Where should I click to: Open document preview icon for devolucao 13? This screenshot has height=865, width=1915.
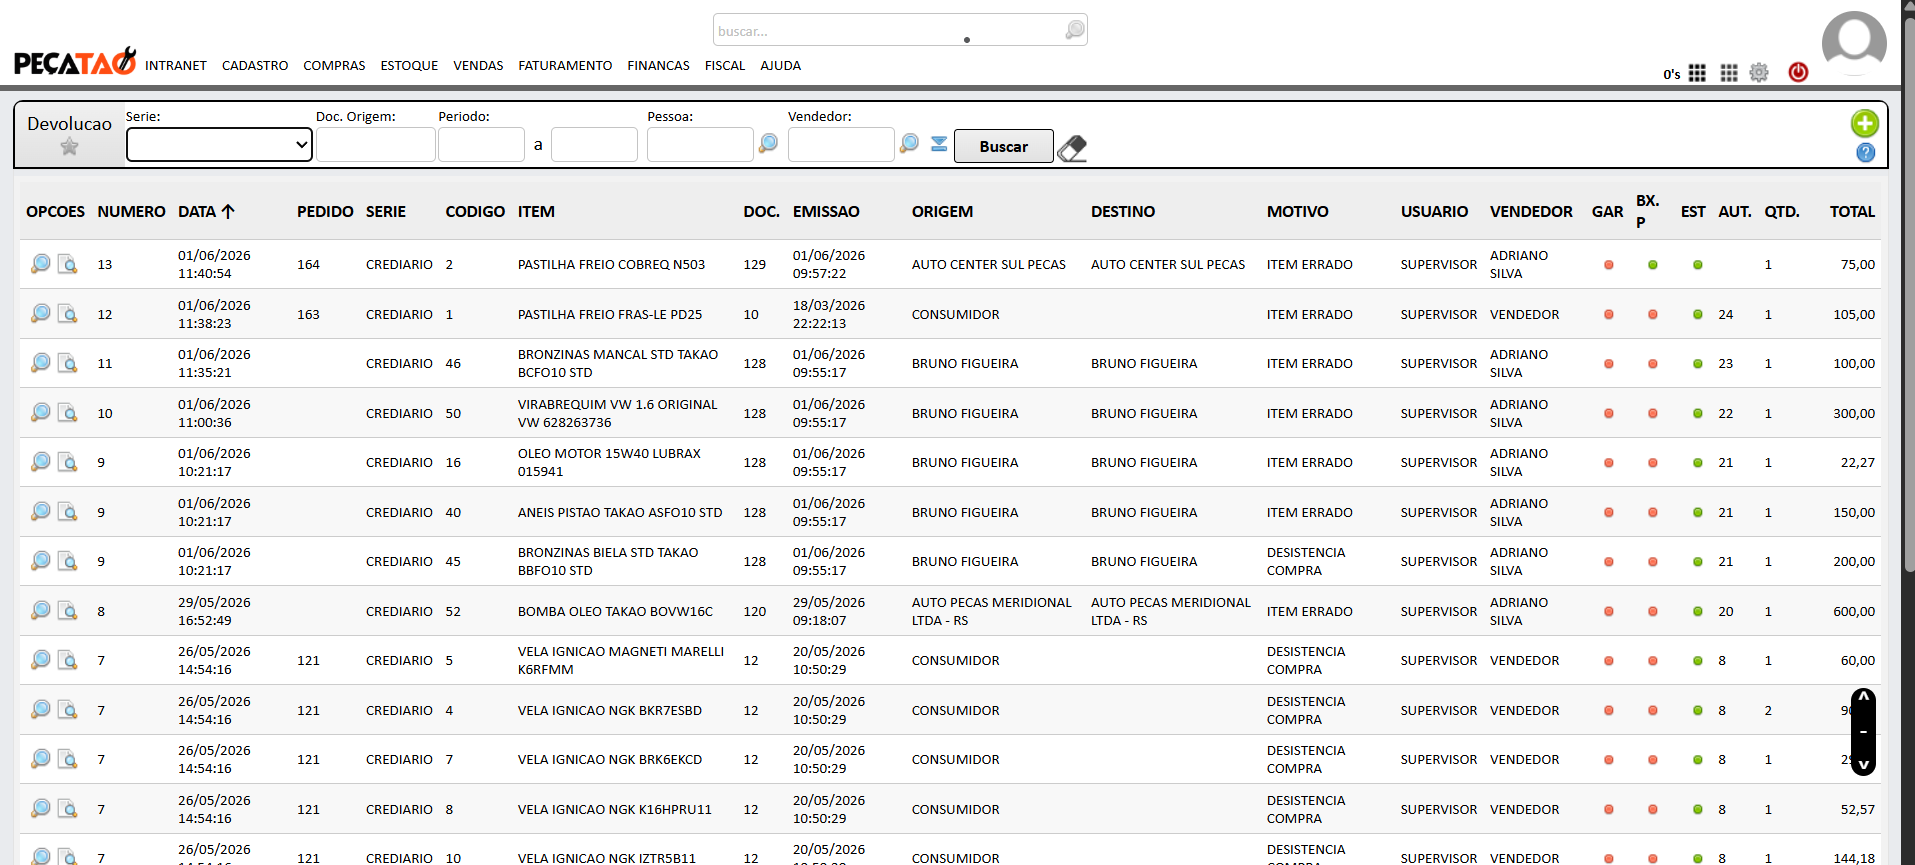click(67, 264)
